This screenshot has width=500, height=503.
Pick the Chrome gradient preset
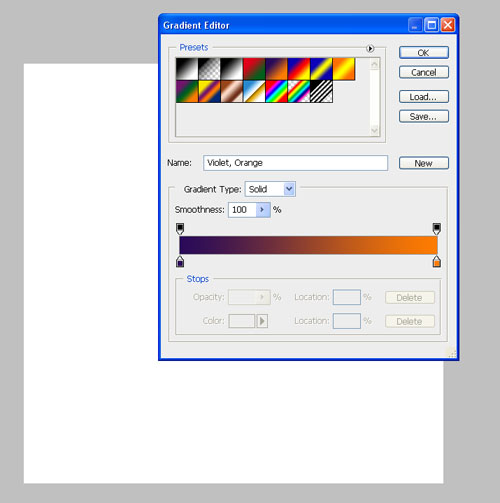[254, 91]
